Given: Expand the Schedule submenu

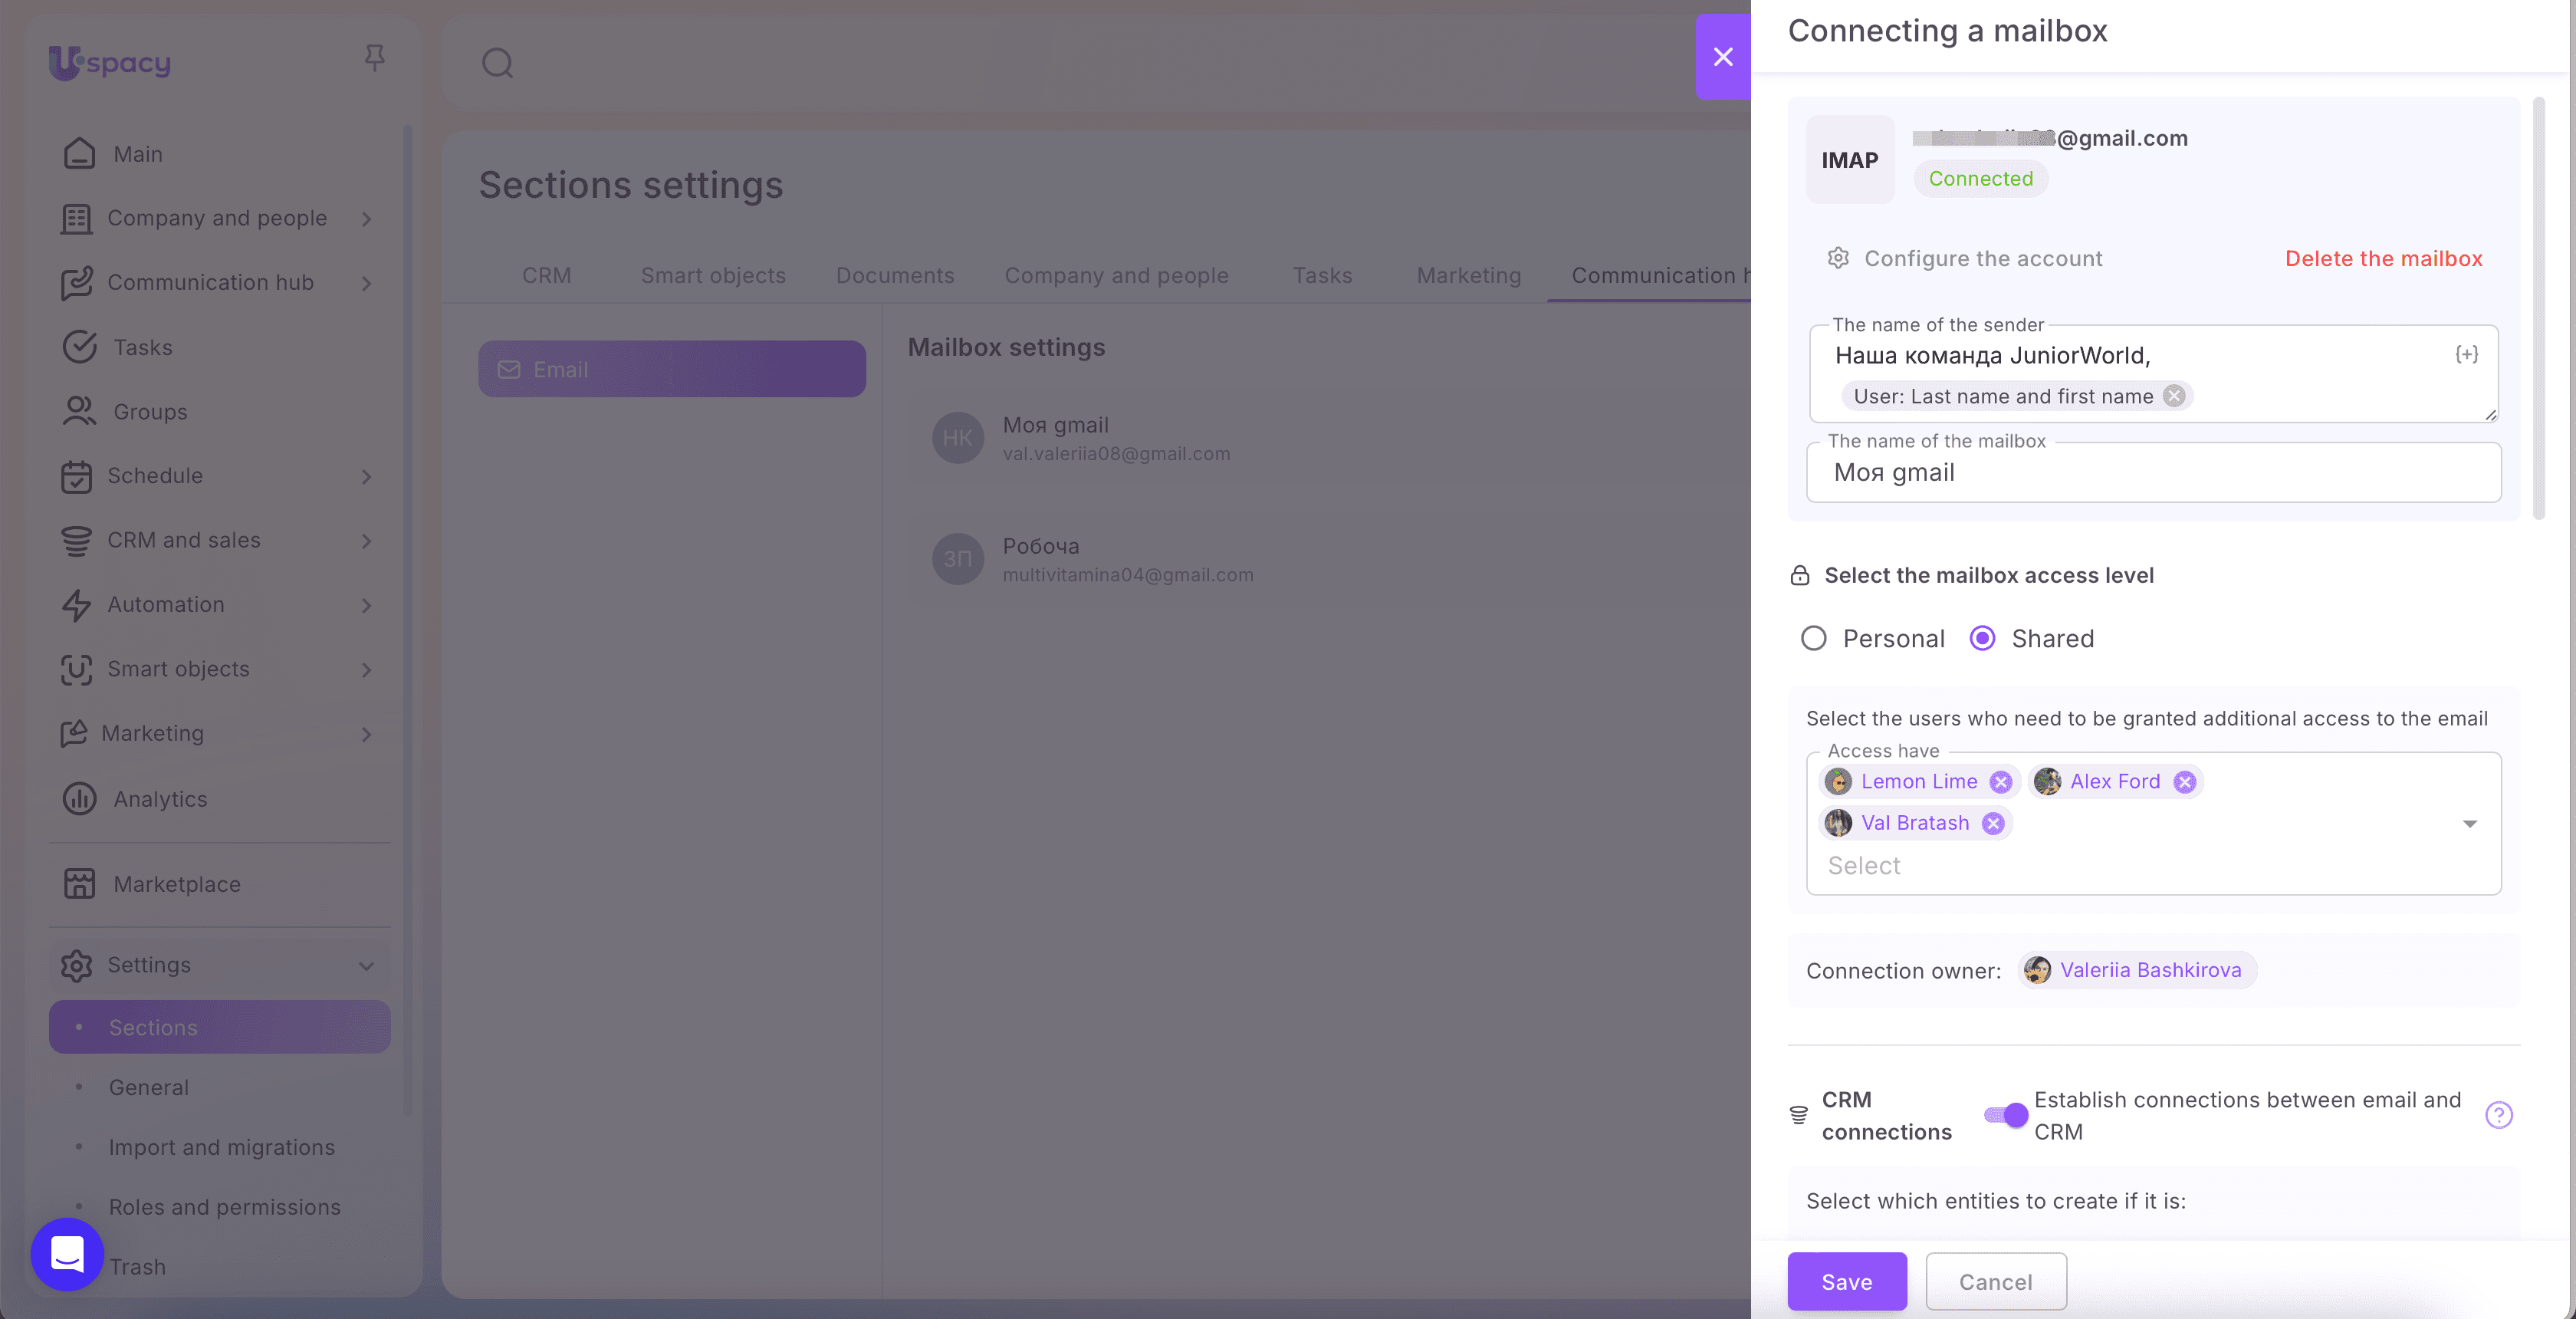Looking at the screenshot, I should coord(367,477).
